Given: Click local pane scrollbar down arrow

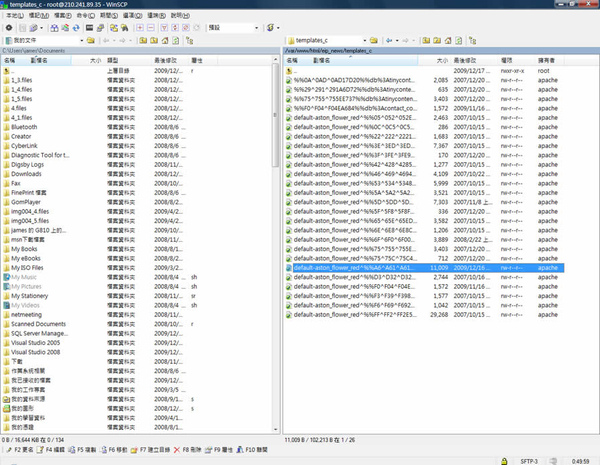Looking at the screenshot, I should tap(276, 429).
